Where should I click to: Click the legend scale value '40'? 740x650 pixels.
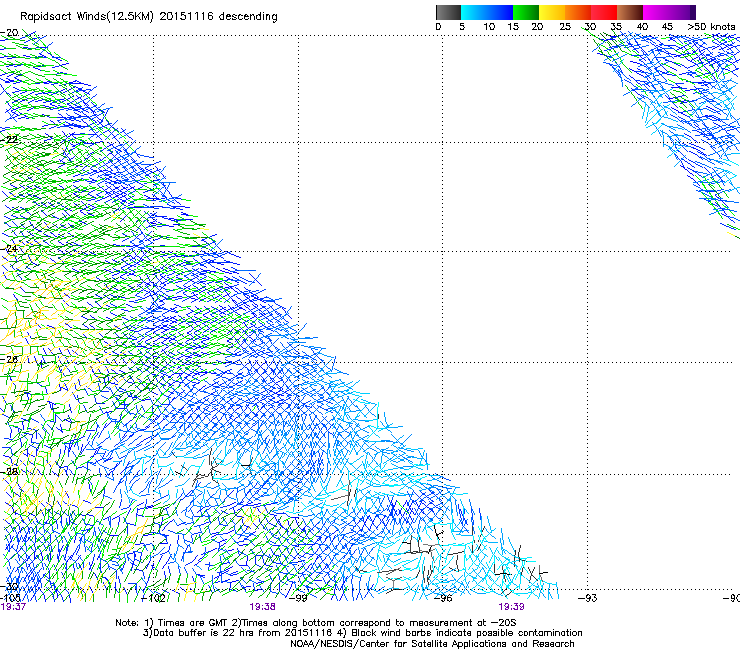642,26
